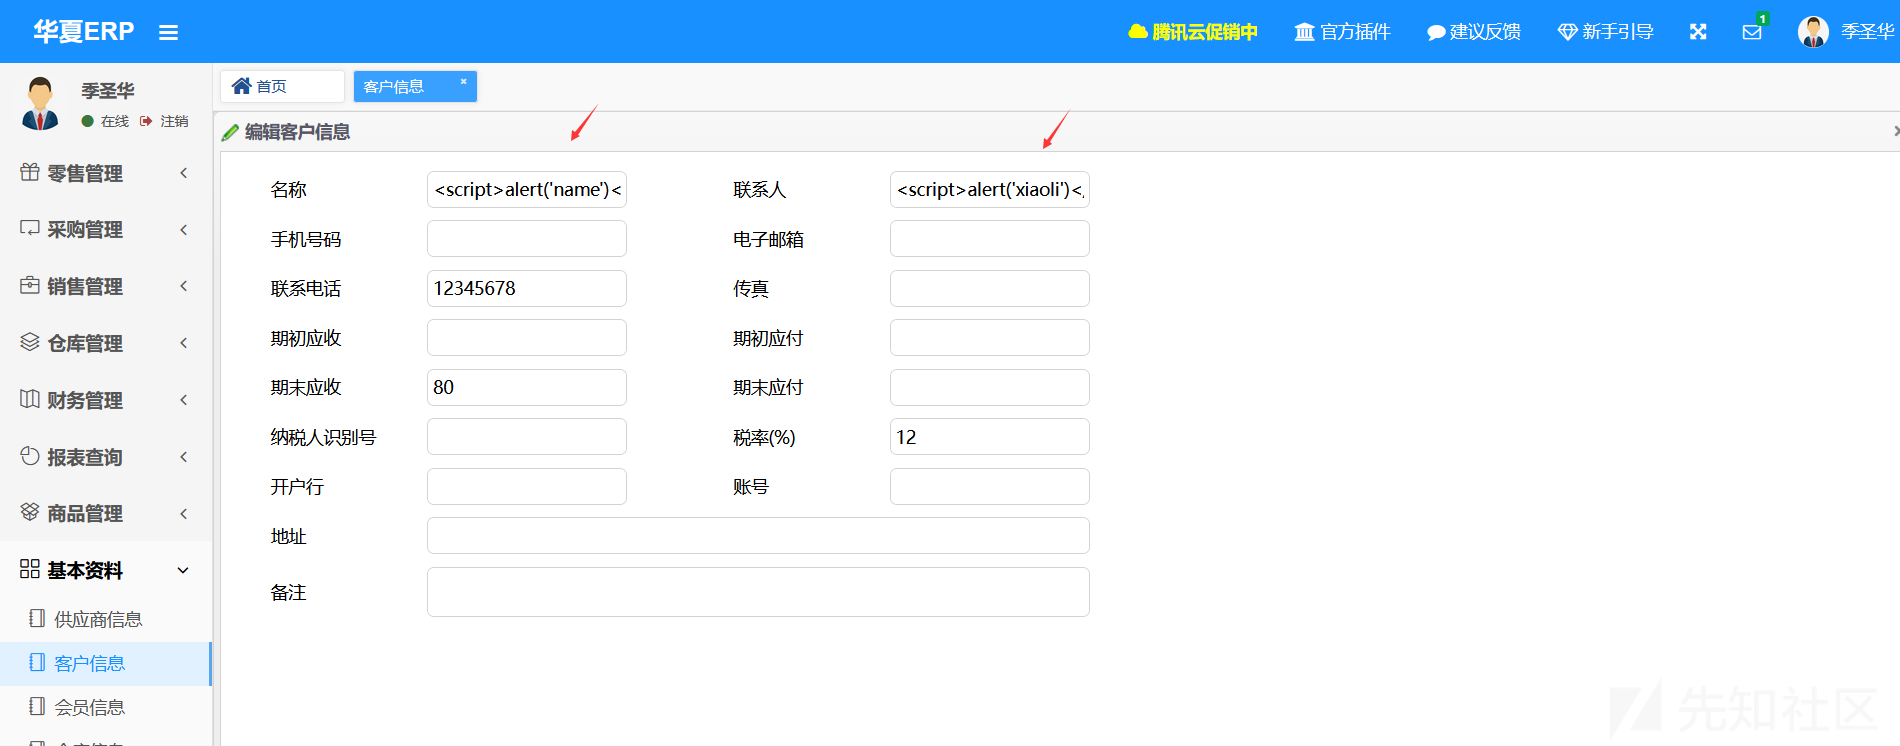Click the 供应商信息 document icon
This screenshot has width=1900, height=746.
[x=37, y=618]
